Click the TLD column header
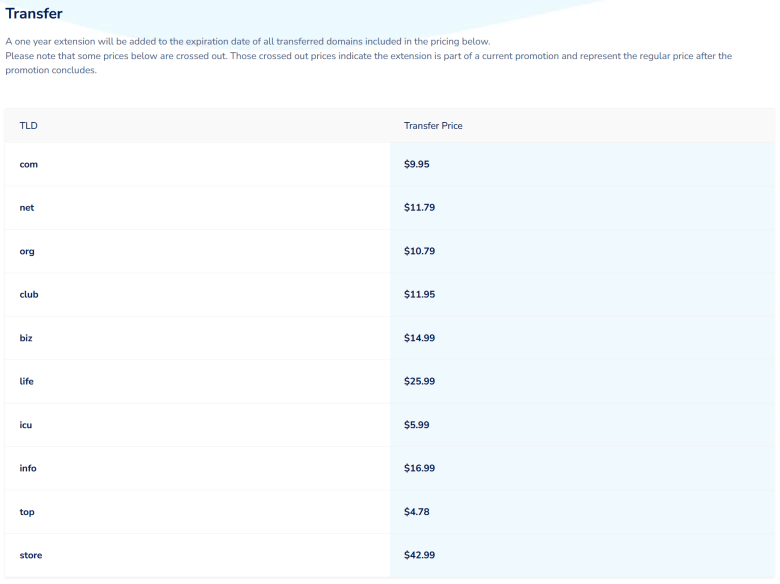The height and width of the screenshot is (584, 780). coord(28,126)
